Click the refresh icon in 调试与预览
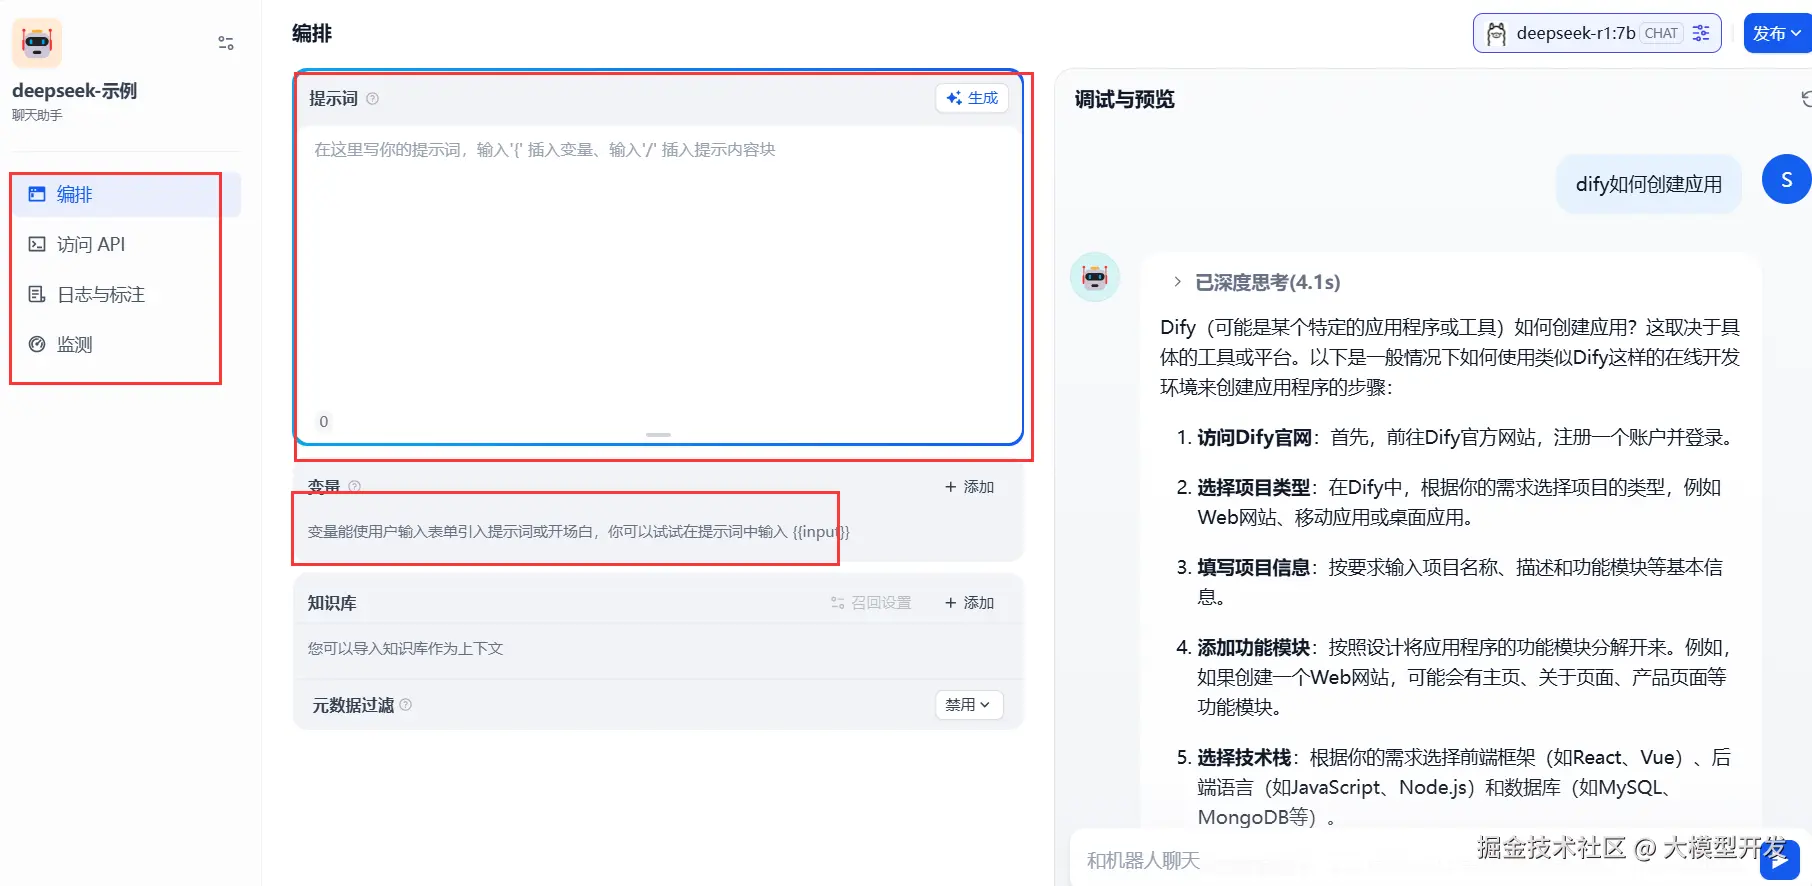 tap(1805, 99)
